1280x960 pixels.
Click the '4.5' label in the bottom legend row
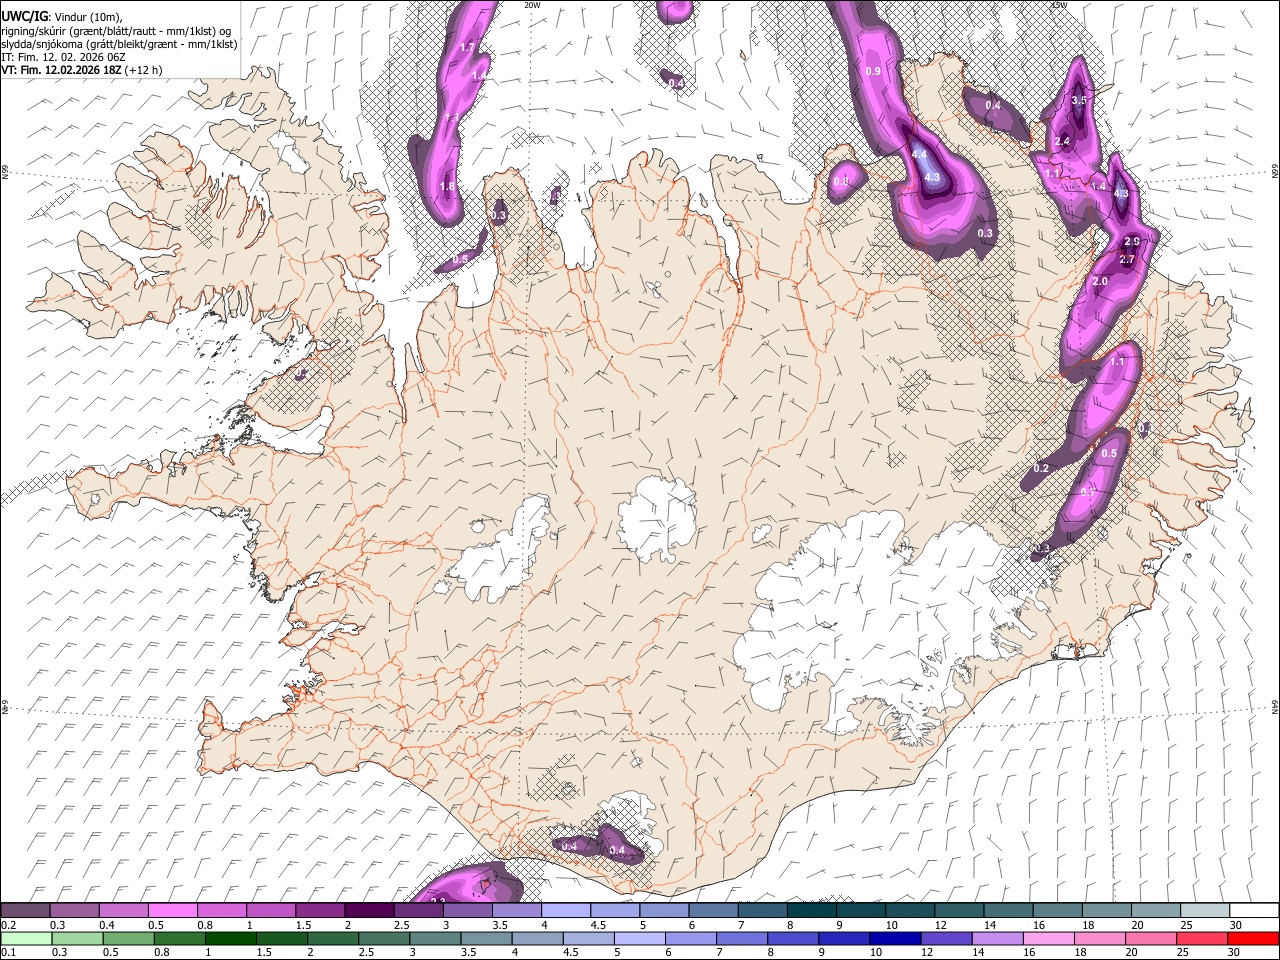point(570,952)
